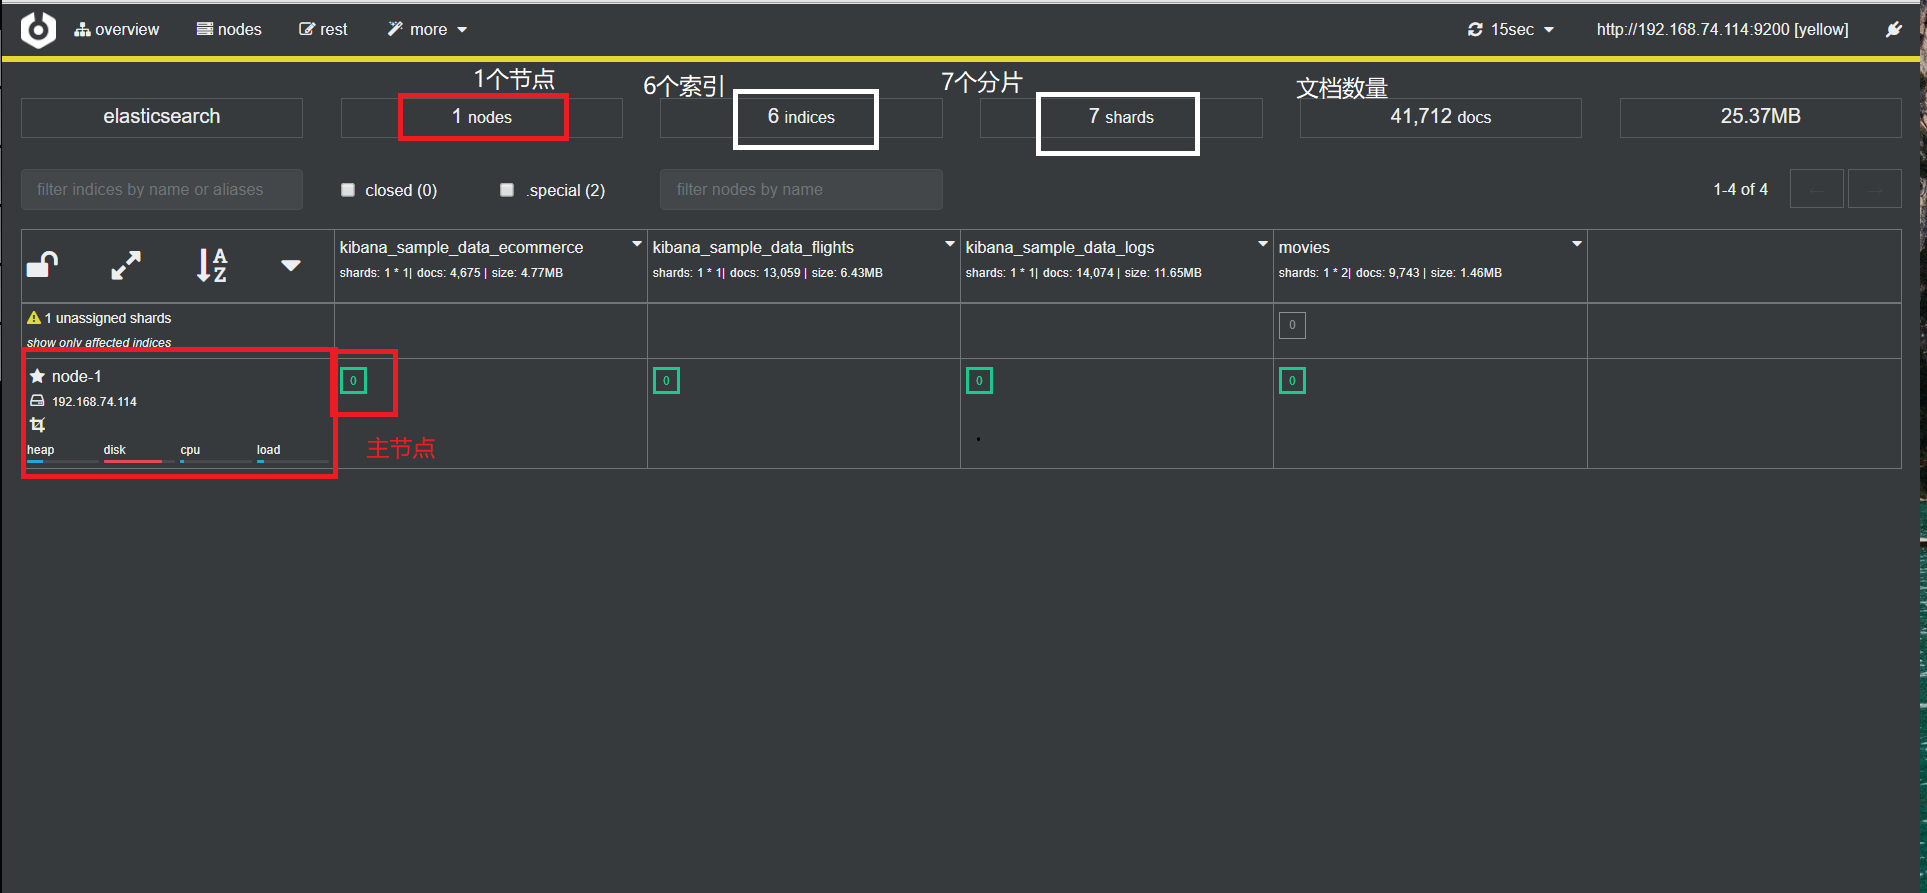1927x893 pixels.
Task: Click kibana_sample_data_flights index name
Action: click(x=753, y=247)
